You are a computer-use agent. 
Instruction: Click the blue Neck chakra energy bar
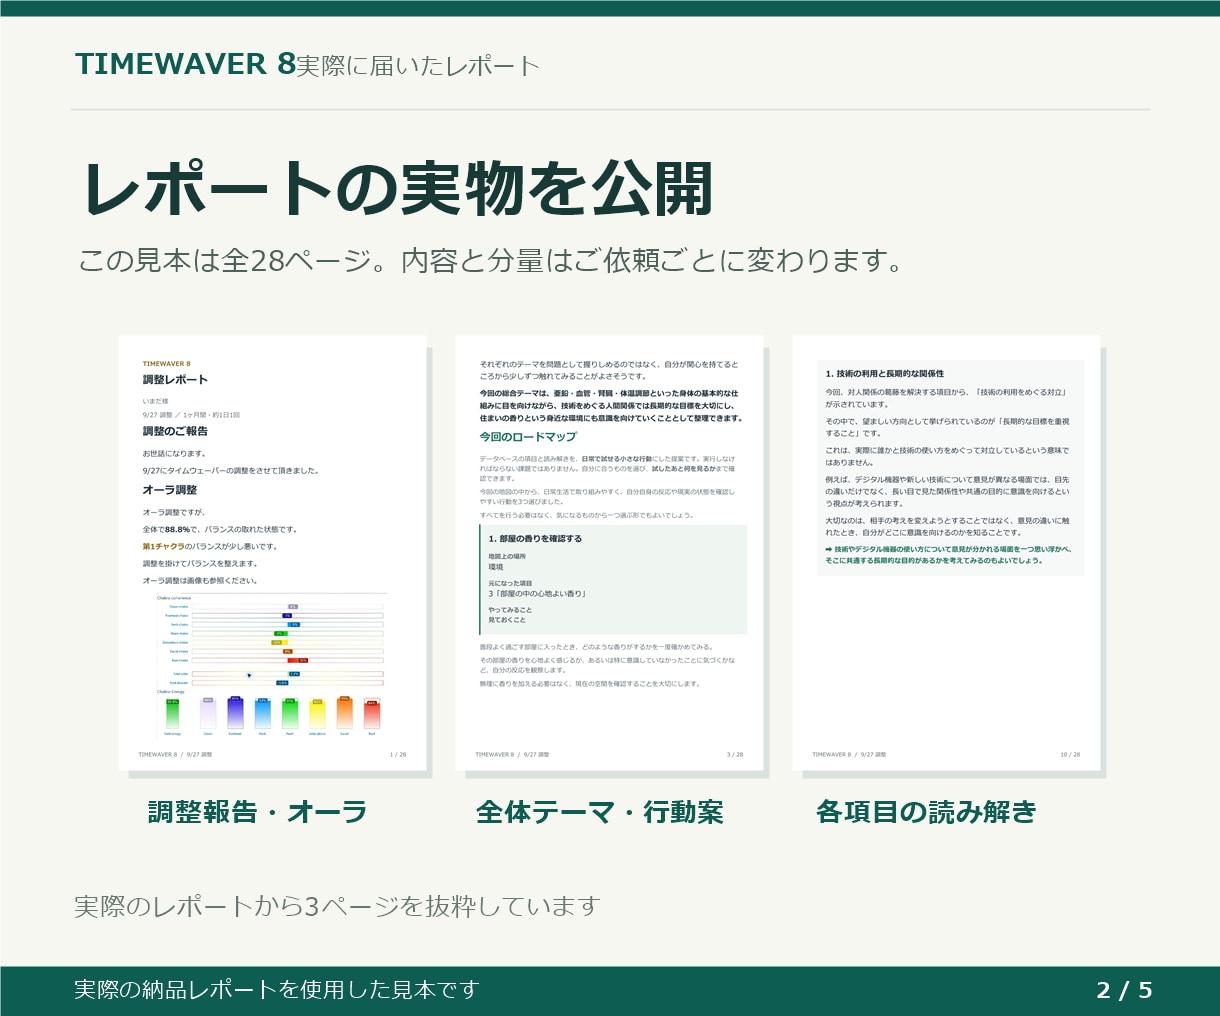click(263, 713)
